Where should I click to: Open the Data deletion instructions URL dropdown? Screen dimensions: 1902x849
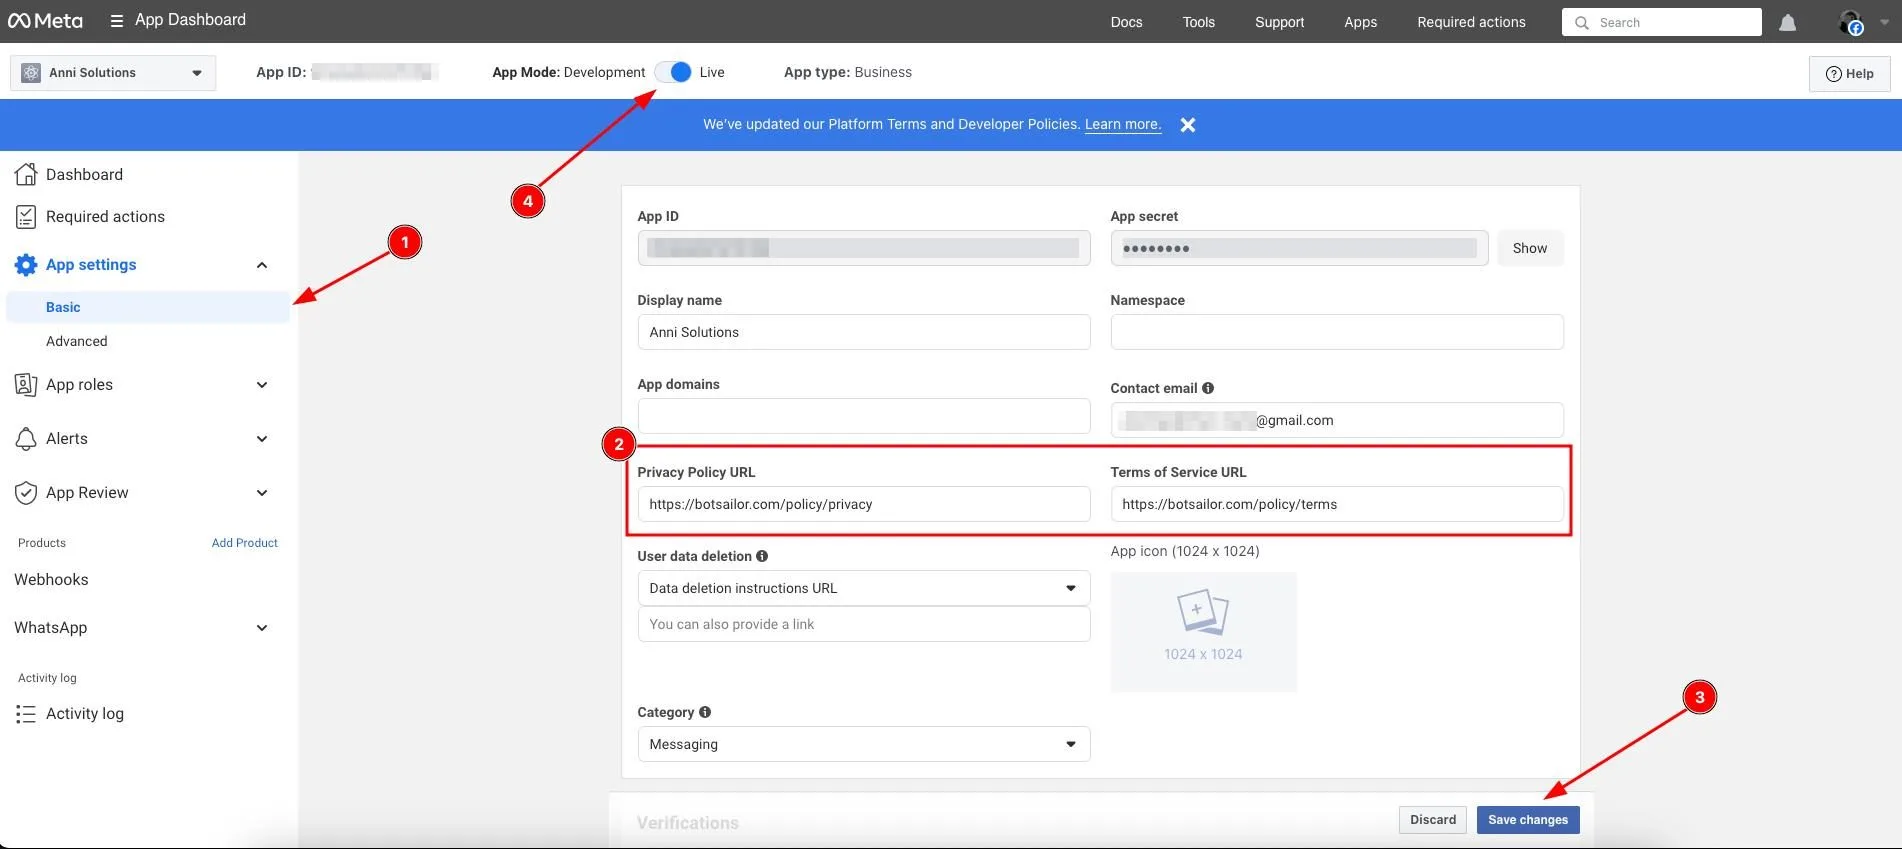[x=864, y=588]
